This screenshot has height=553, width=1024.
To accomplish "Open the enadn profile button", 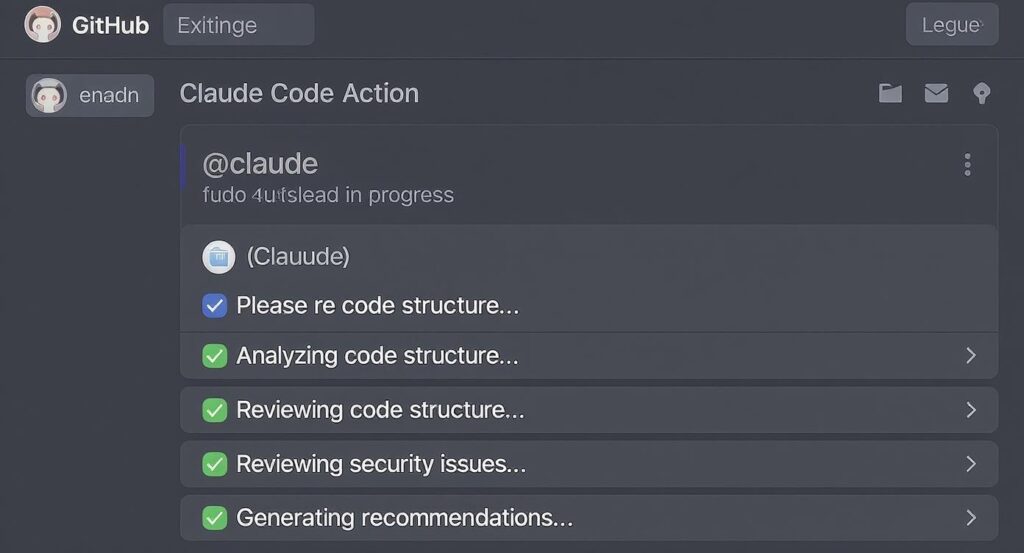I will click(x=90, y=95).
